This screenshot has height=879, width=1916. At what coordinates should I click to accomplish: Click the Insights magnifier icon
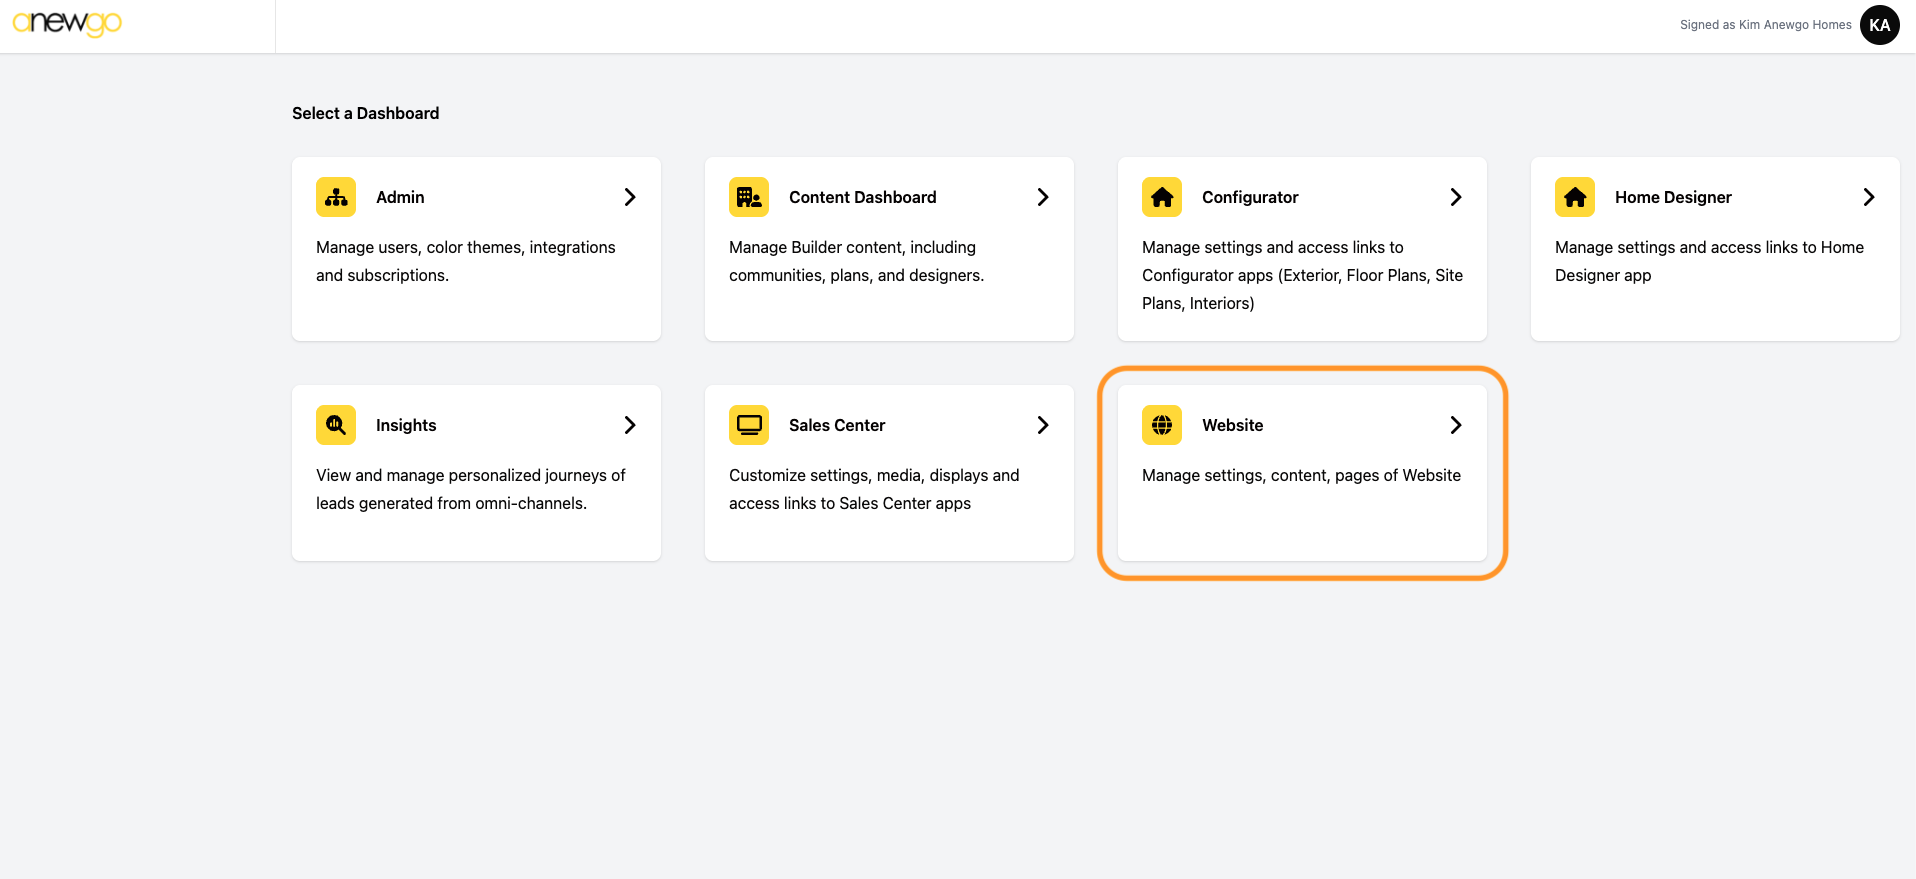coord(336,425)
